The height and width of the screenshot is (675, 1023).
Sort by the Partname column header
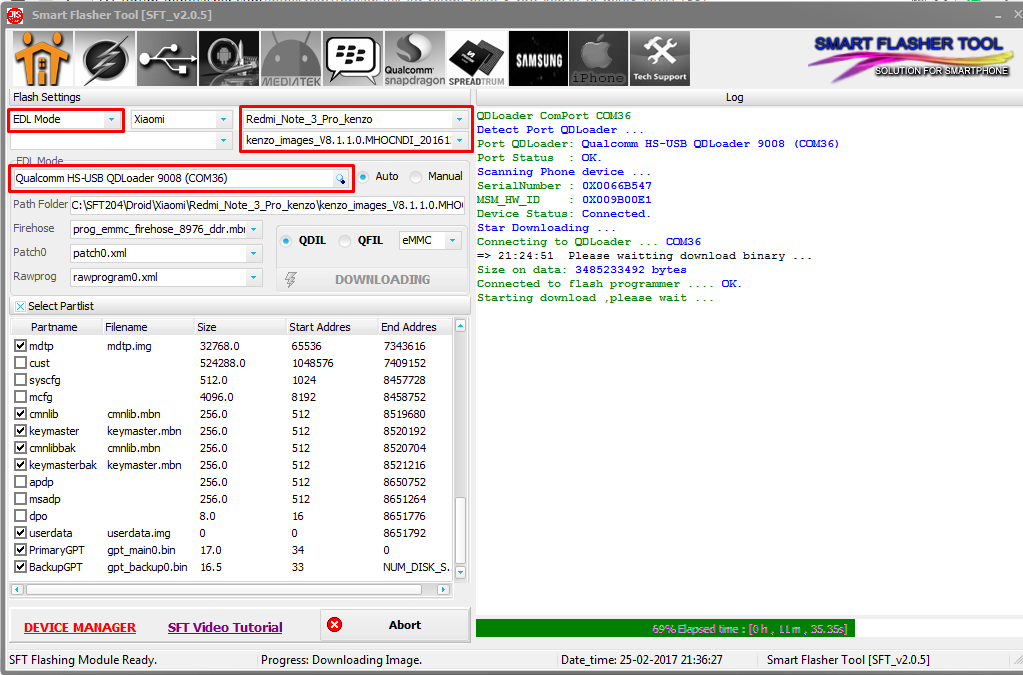point(54,327)
